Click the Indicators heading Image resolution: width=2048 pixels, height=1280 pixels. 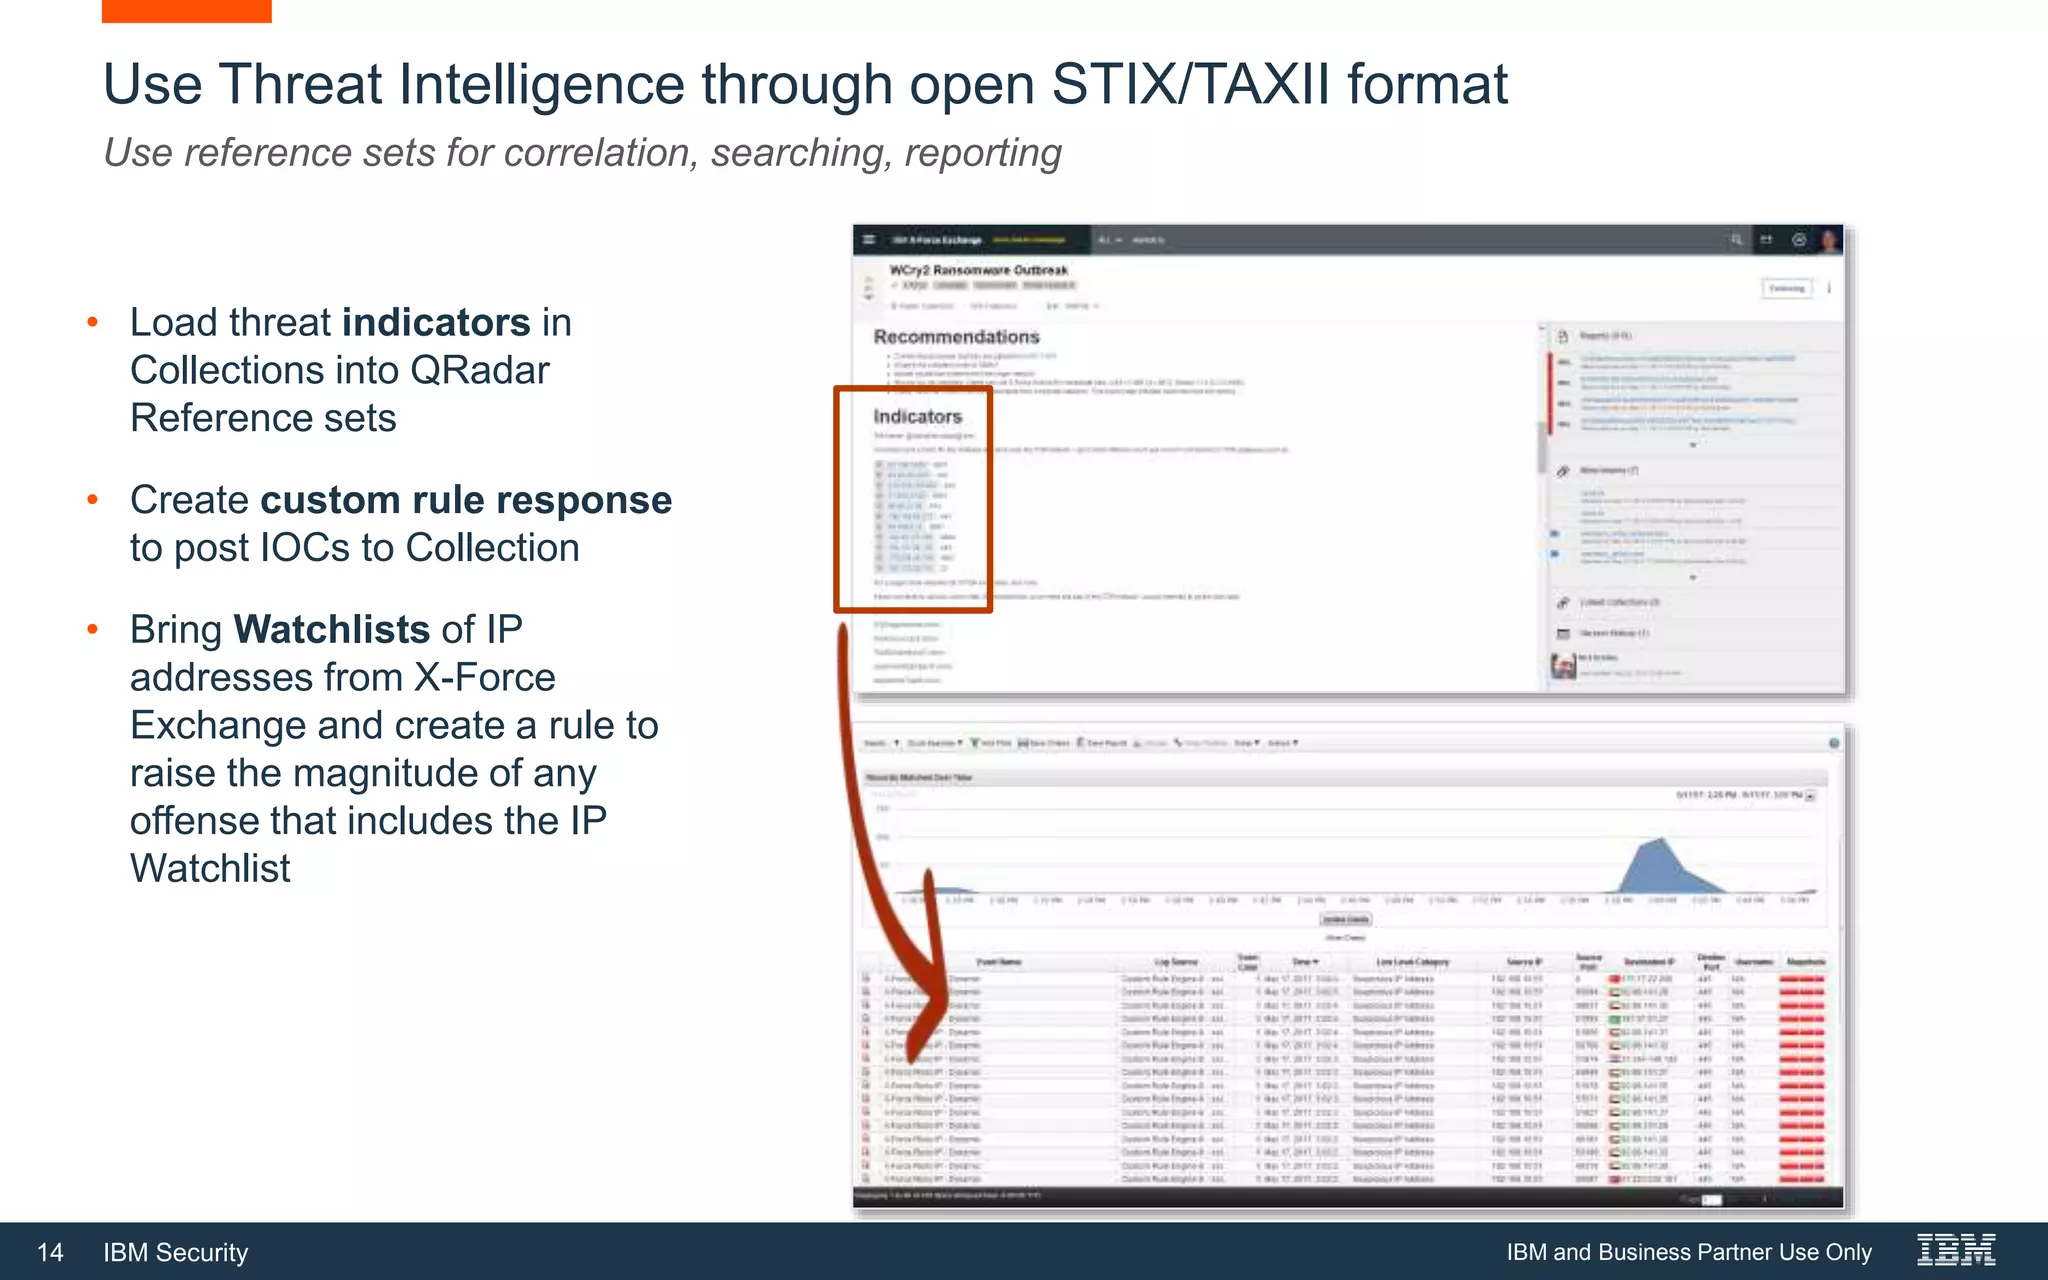[x=917, y=416]
